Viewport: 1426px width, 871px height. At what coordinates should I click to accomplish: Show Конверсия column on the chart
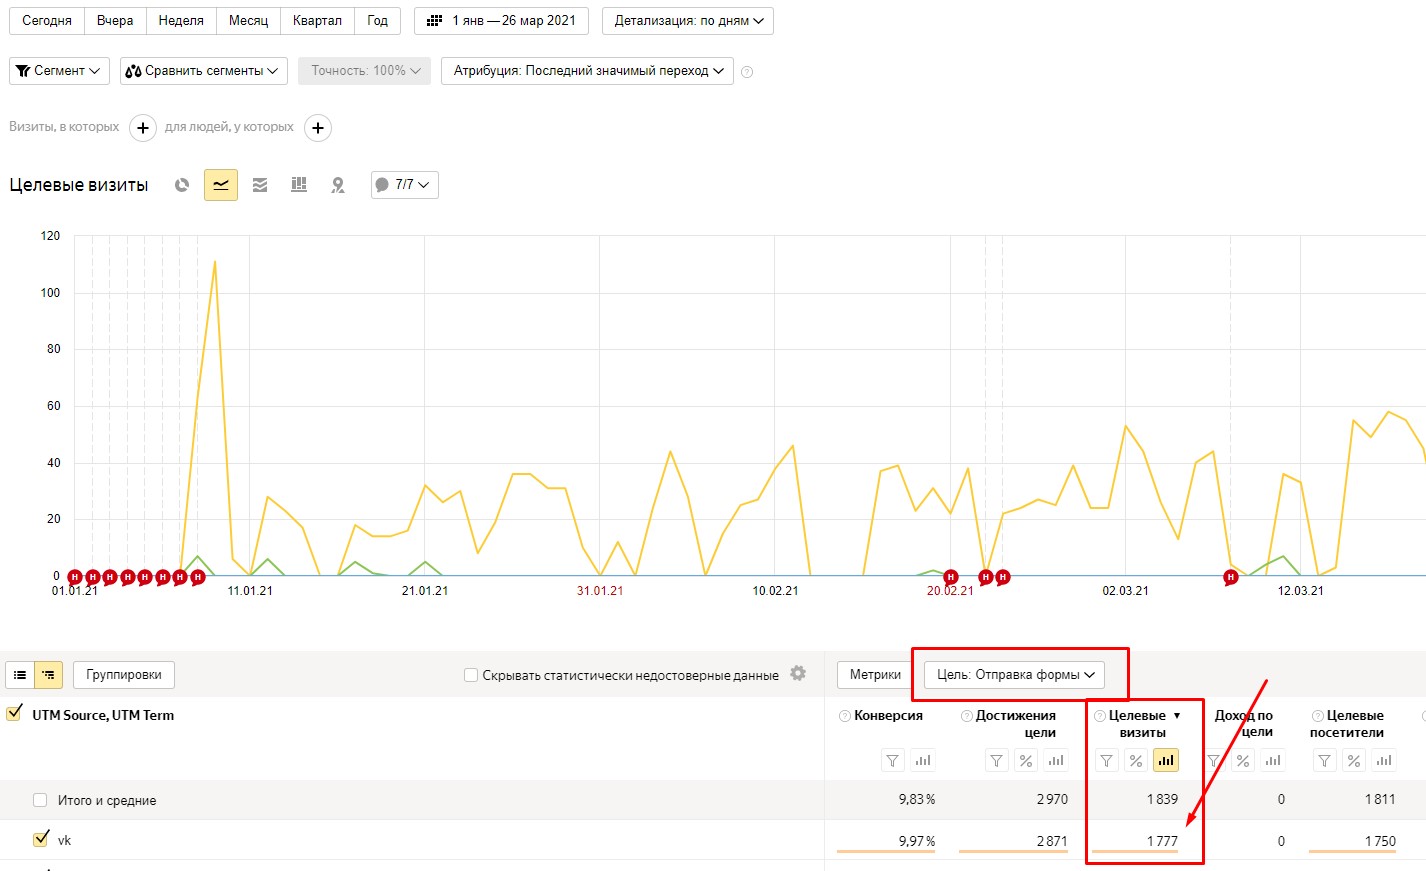click(923, 761)
